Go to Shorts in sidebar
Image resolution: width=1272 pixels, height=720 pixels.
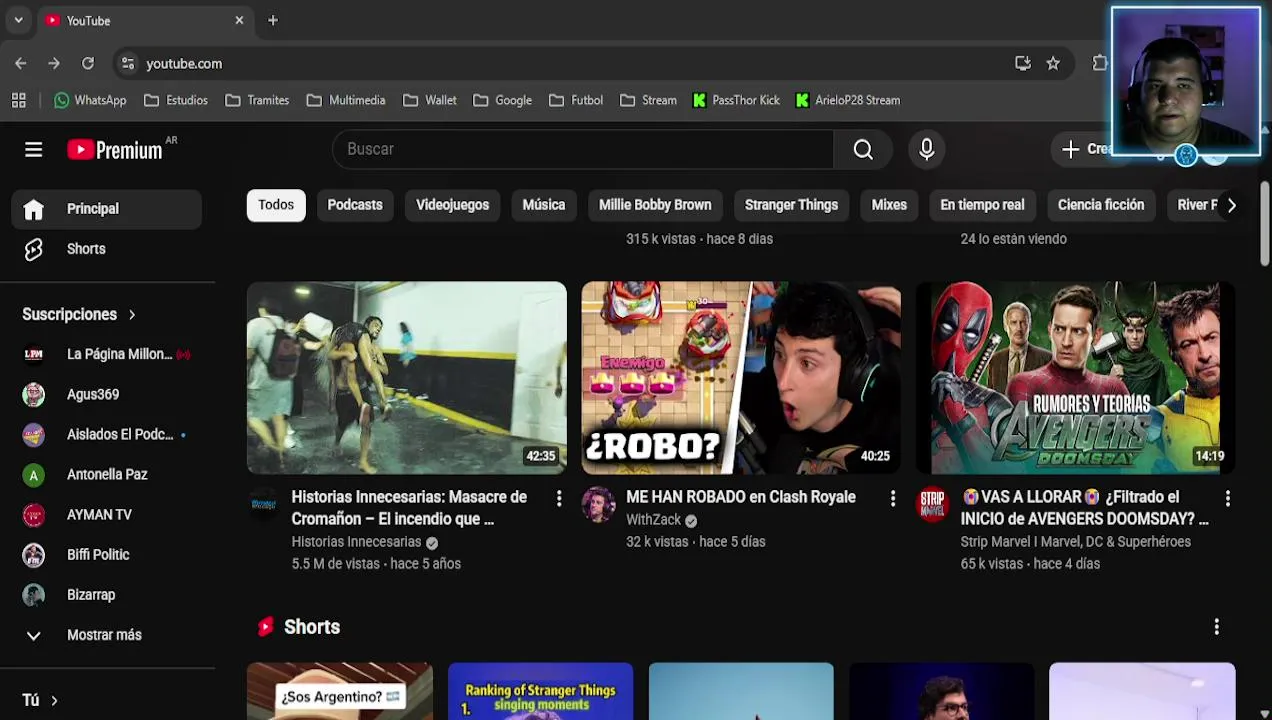[106, 249]
